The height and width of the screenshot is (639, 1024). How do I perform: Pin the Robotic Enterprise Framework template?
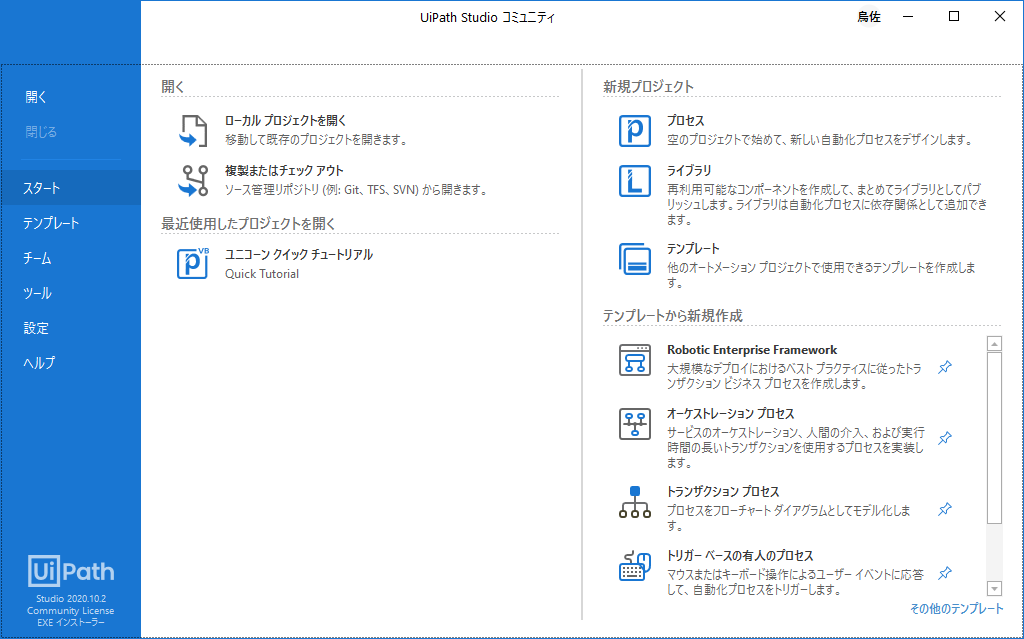pos(944,367)
